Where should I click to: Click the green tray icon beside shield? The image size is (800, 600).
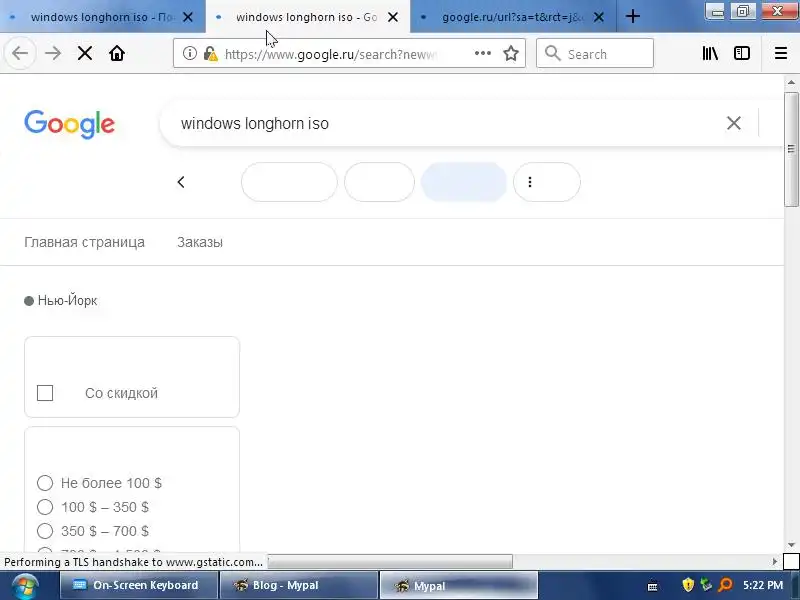click(706, 585)
